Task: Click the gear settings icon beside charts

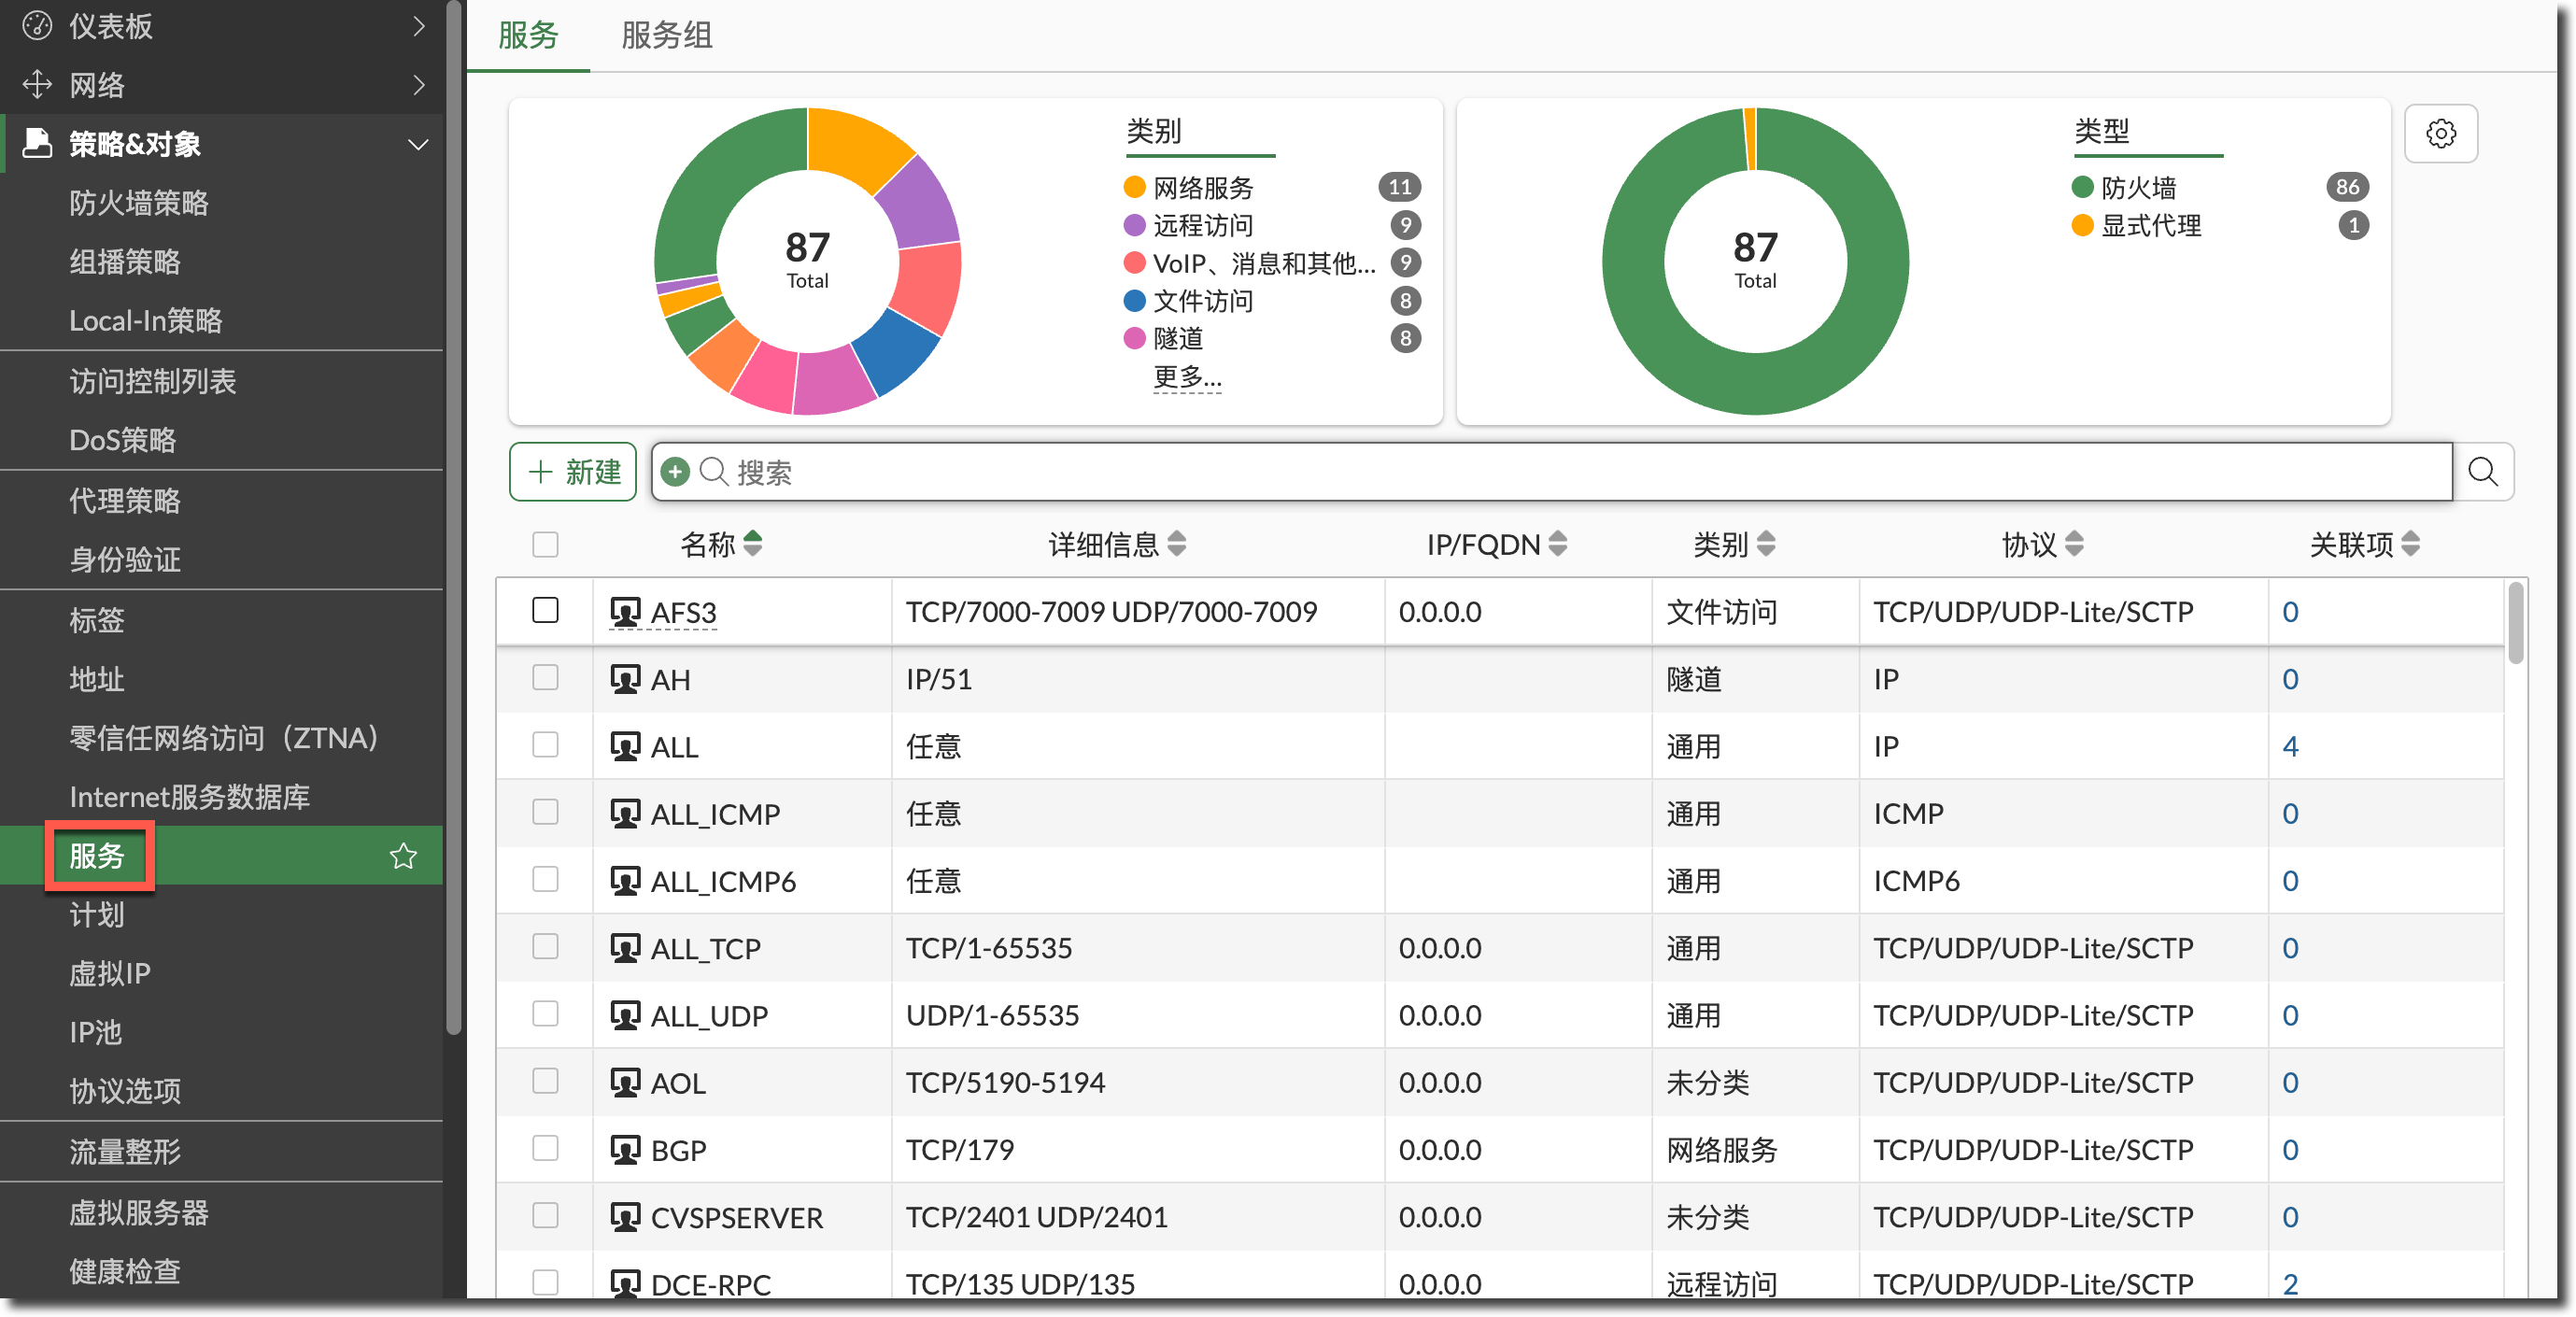Action: coord(2440,134)
